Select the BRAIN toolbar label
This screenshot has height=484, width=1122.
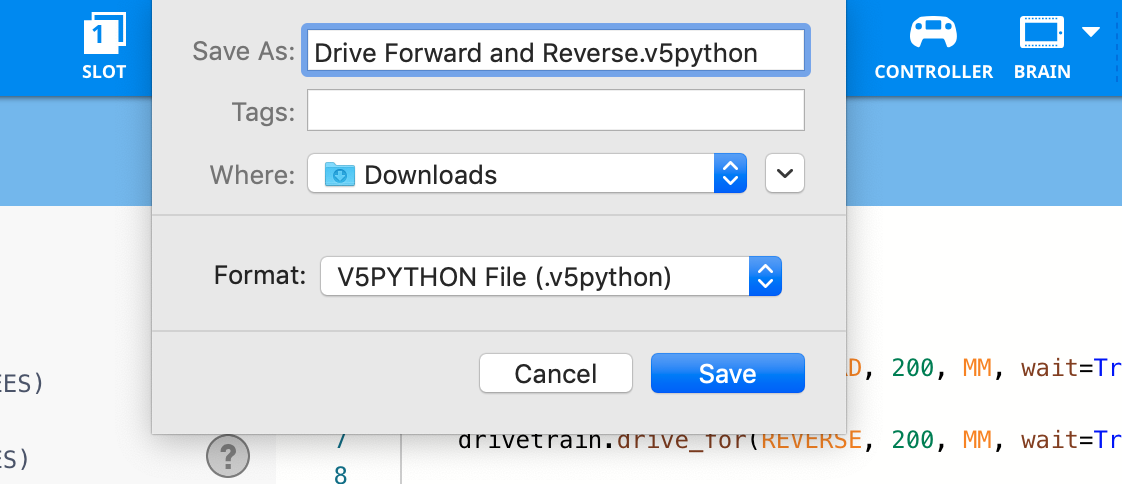tap(1042, 72)
